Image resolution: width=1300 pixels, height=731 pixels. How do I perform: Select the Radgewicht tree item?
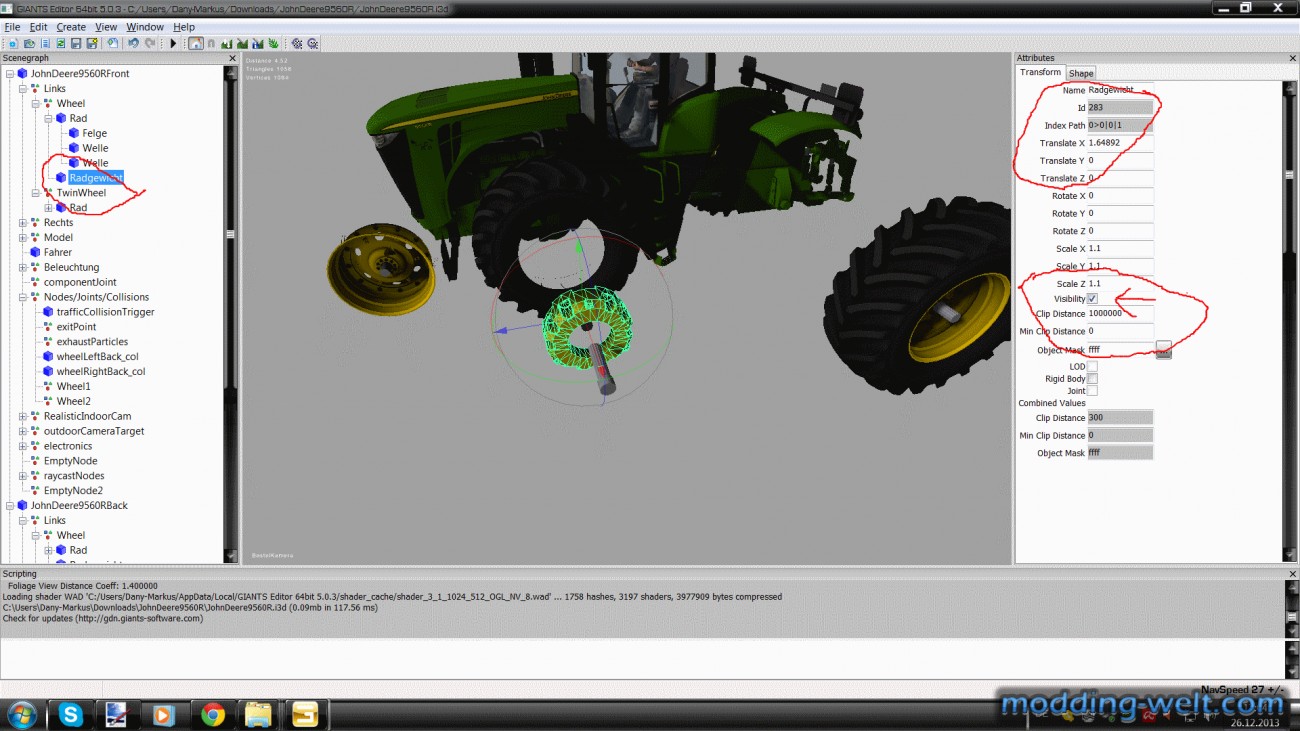point(96,178)
